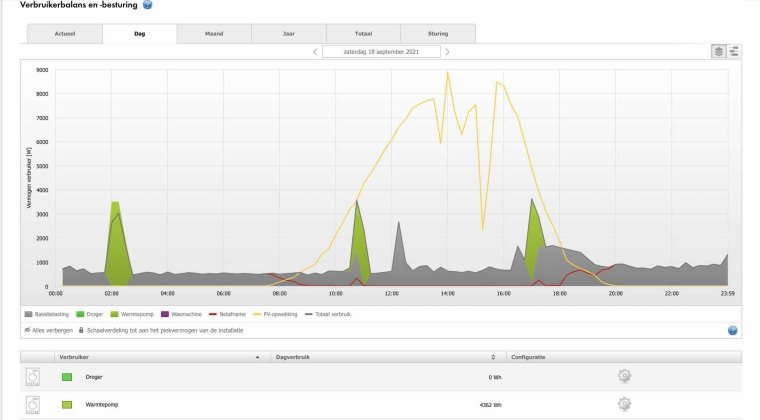
Task: Open the Maand tab
Action: pos(214,34)
